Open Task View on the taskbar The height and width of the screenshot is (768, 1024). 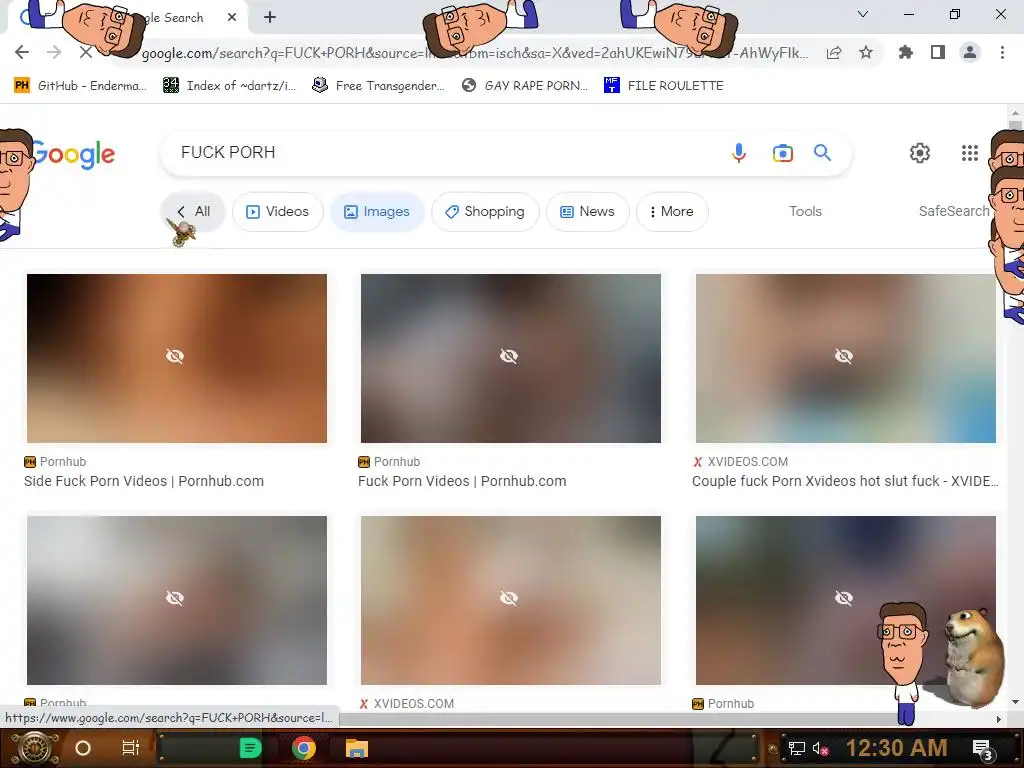pyautogui.click(x=131, y=748)
